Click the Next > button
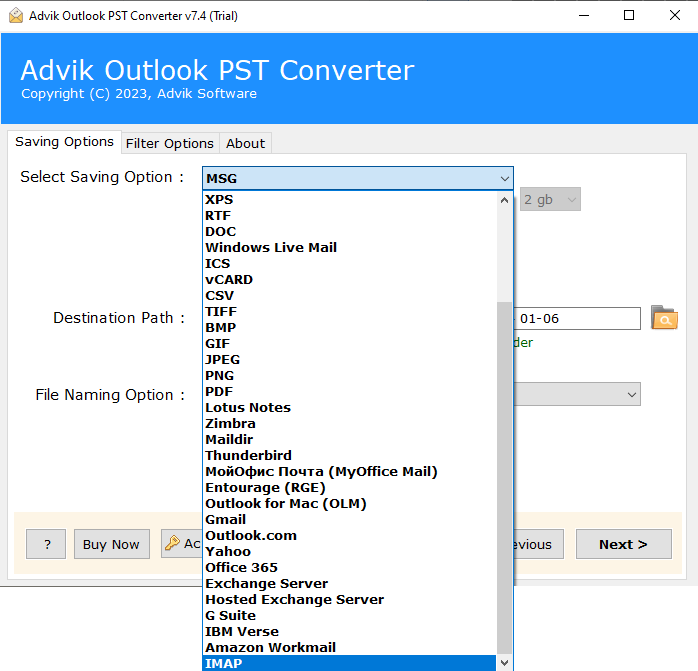The image size is (698, 671). (623, 544)
